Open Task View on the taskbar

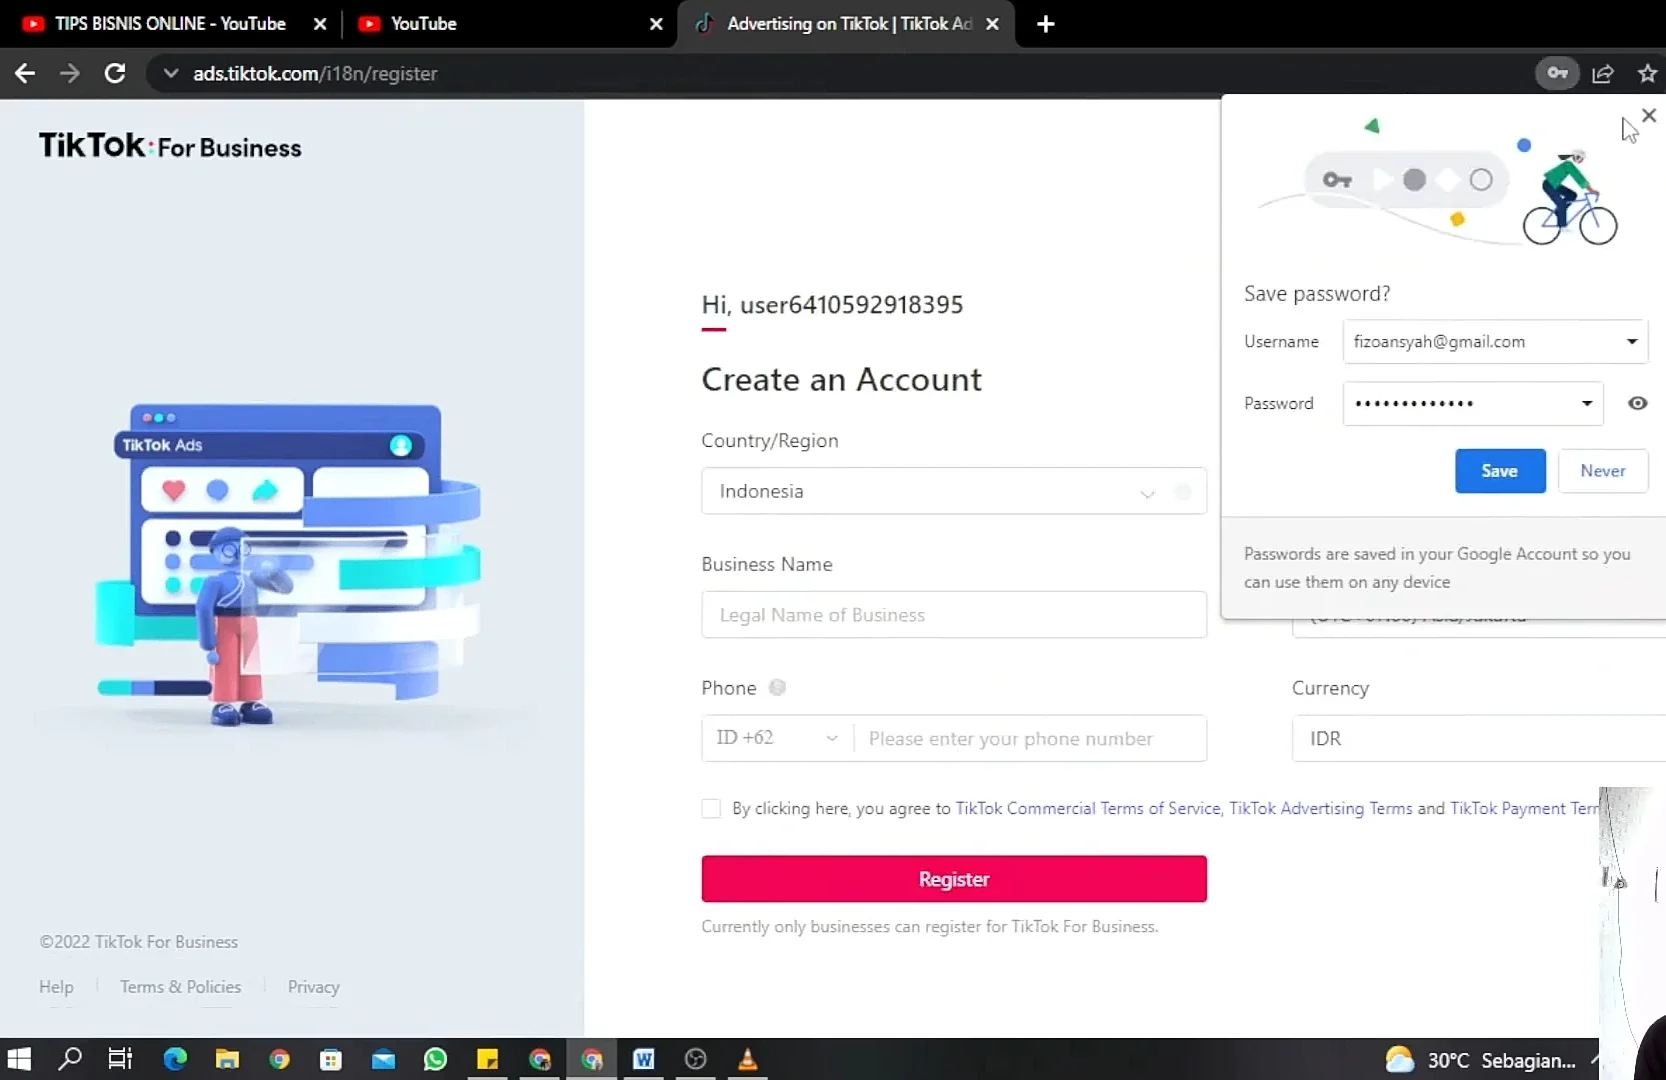point(120,1059)
